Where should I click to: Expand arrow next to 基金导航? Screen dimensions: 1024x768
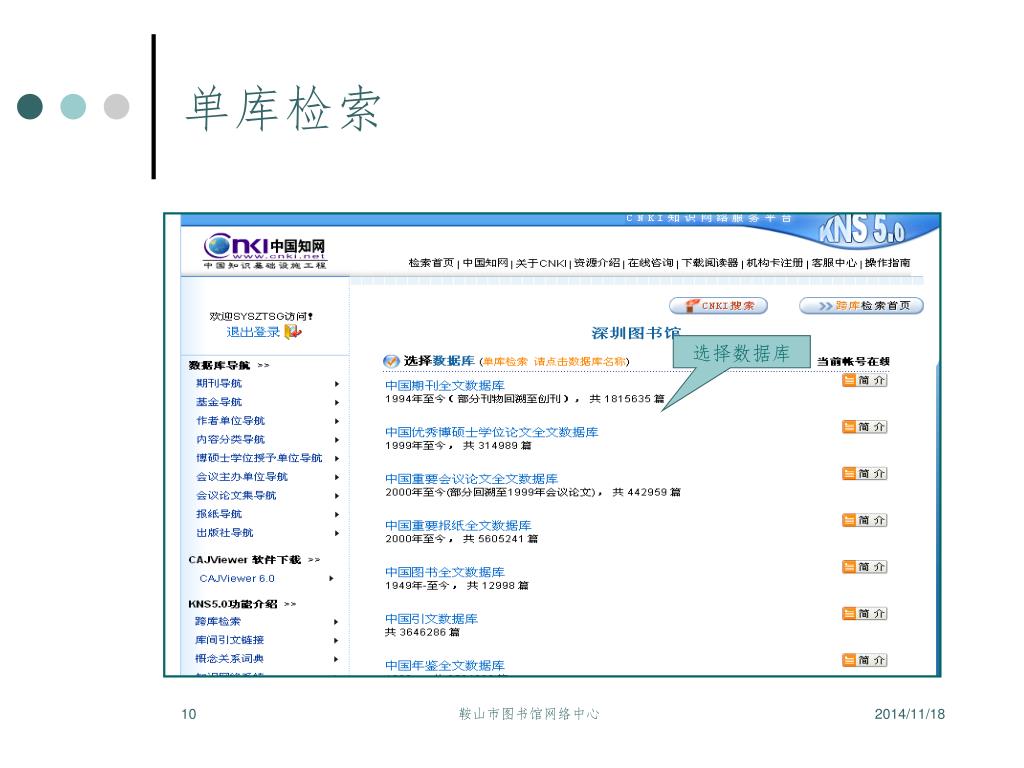pyautogui.click(x=337, y=402)
